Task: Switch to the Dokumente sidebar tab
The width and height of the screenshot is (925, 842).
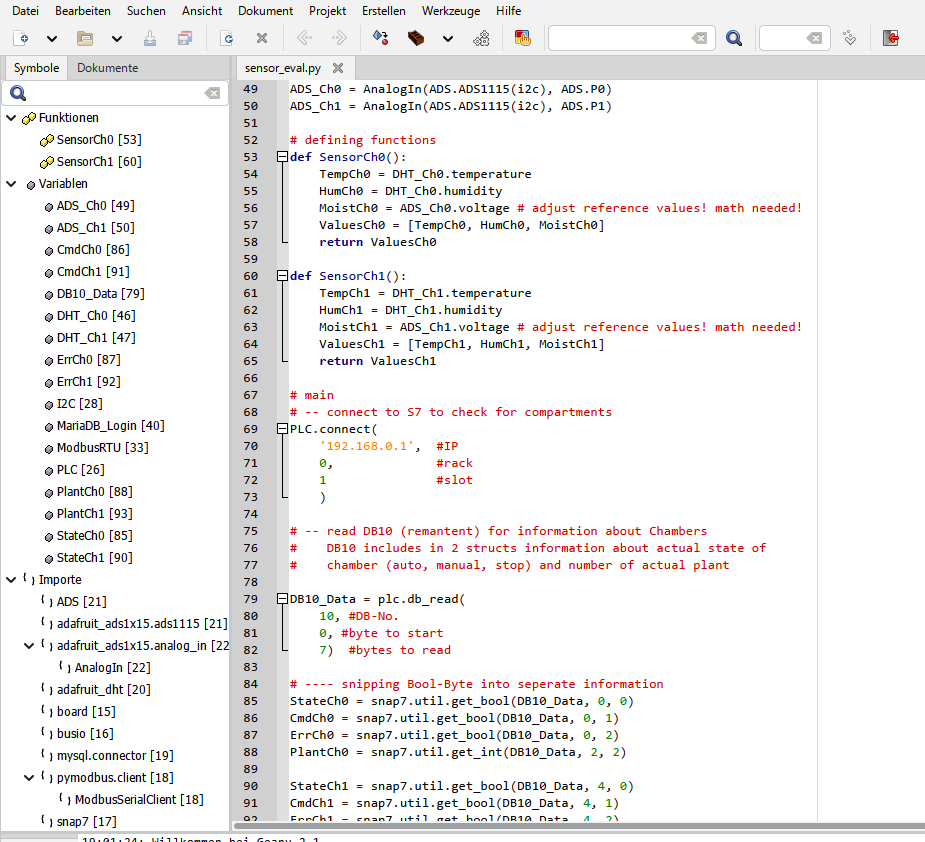Action: point(107,68)
